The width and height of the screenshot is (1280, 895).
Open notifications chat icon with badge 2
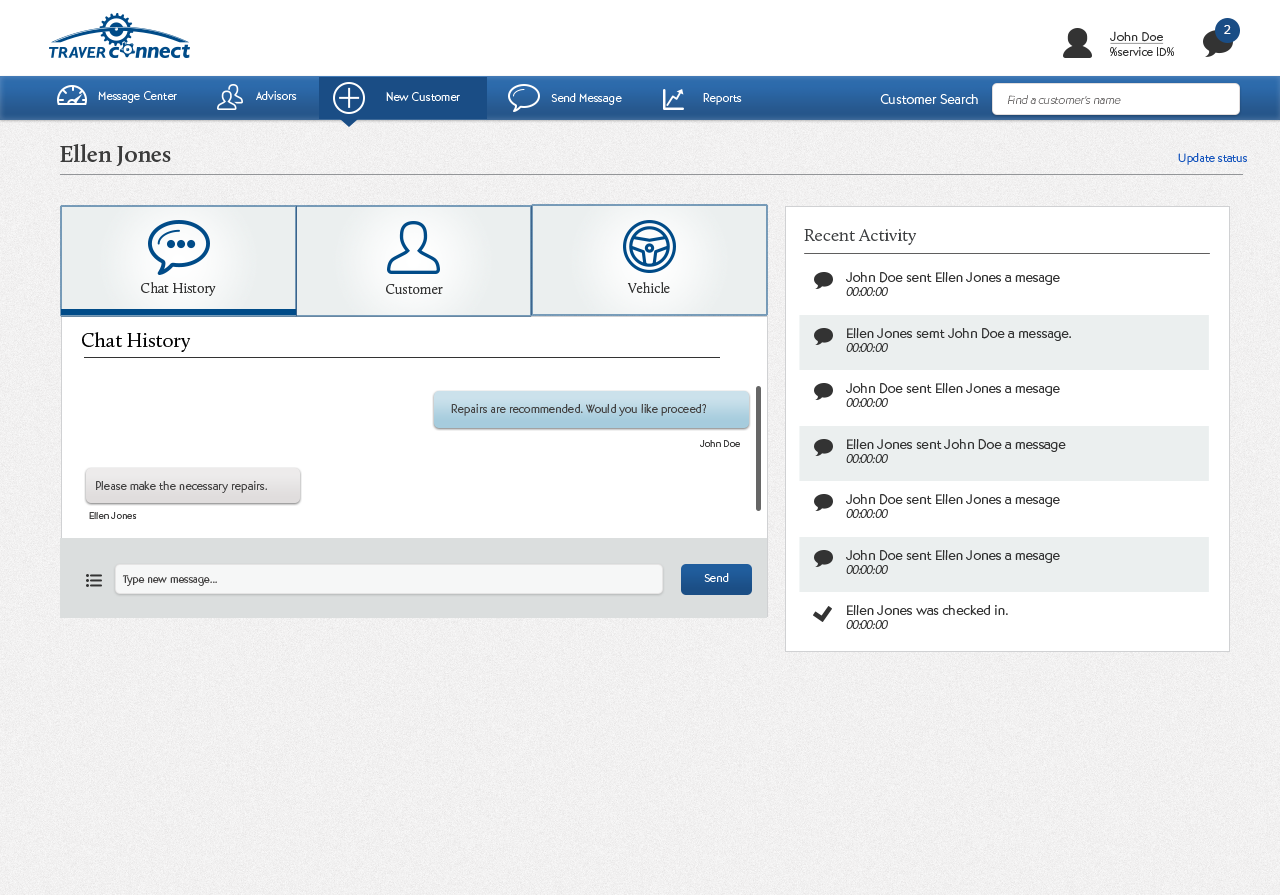point(1217,43)
